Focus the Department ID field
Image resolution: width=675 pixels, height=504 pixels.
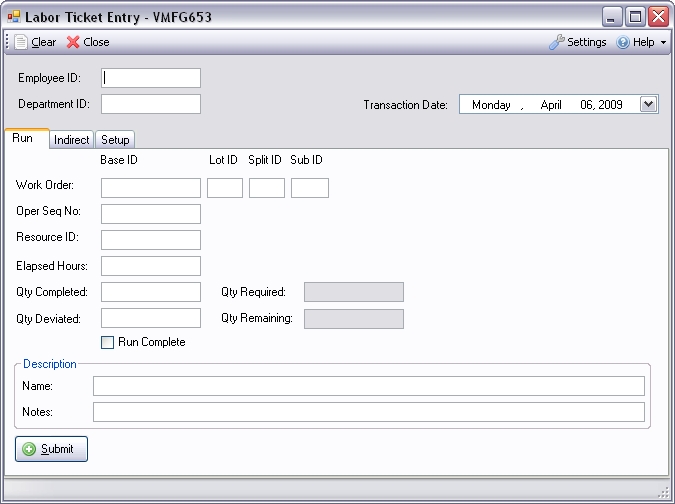(151, 104)
